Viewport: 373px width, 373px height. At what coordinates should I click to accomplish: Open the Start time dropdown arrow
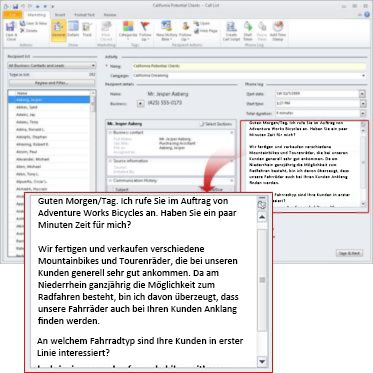[x=362, y=104]
